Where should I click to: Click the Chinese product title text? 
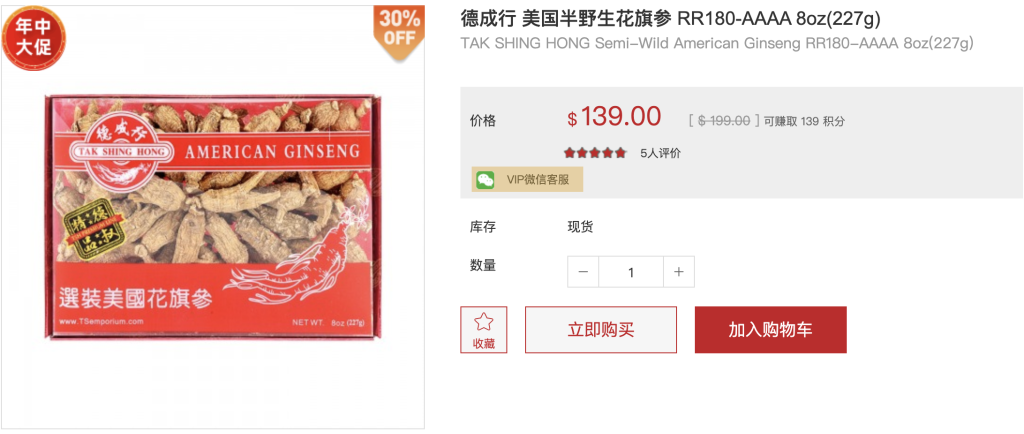[671, 19]
